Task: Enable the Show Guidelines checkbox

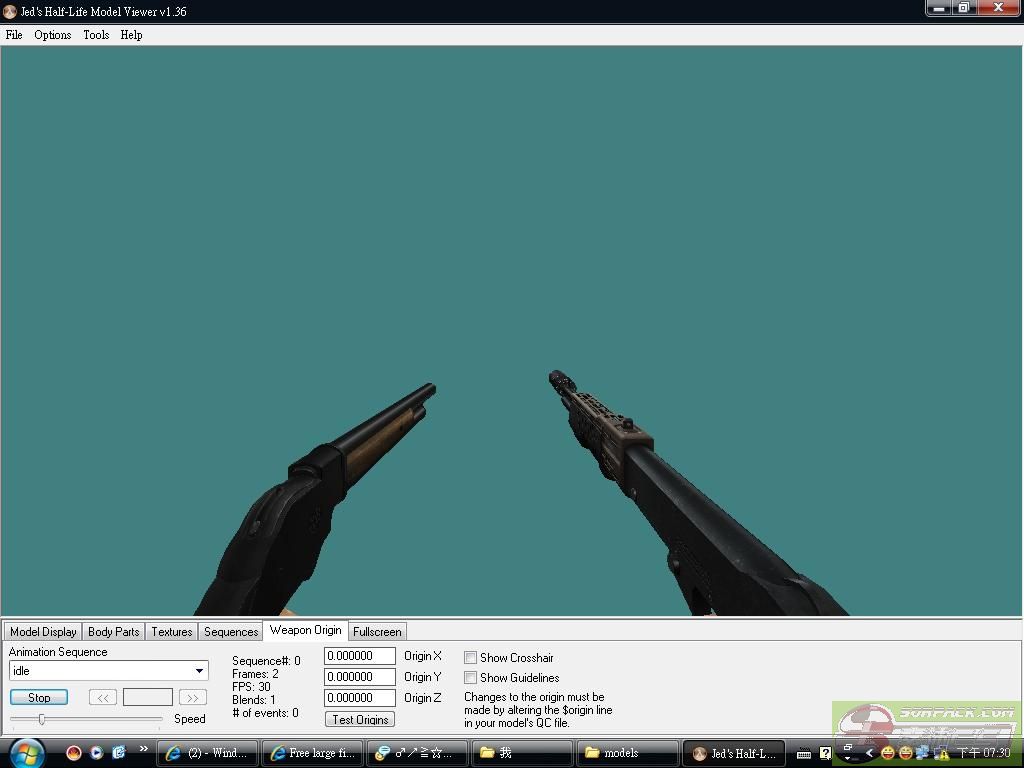Action: click(470, 678)
